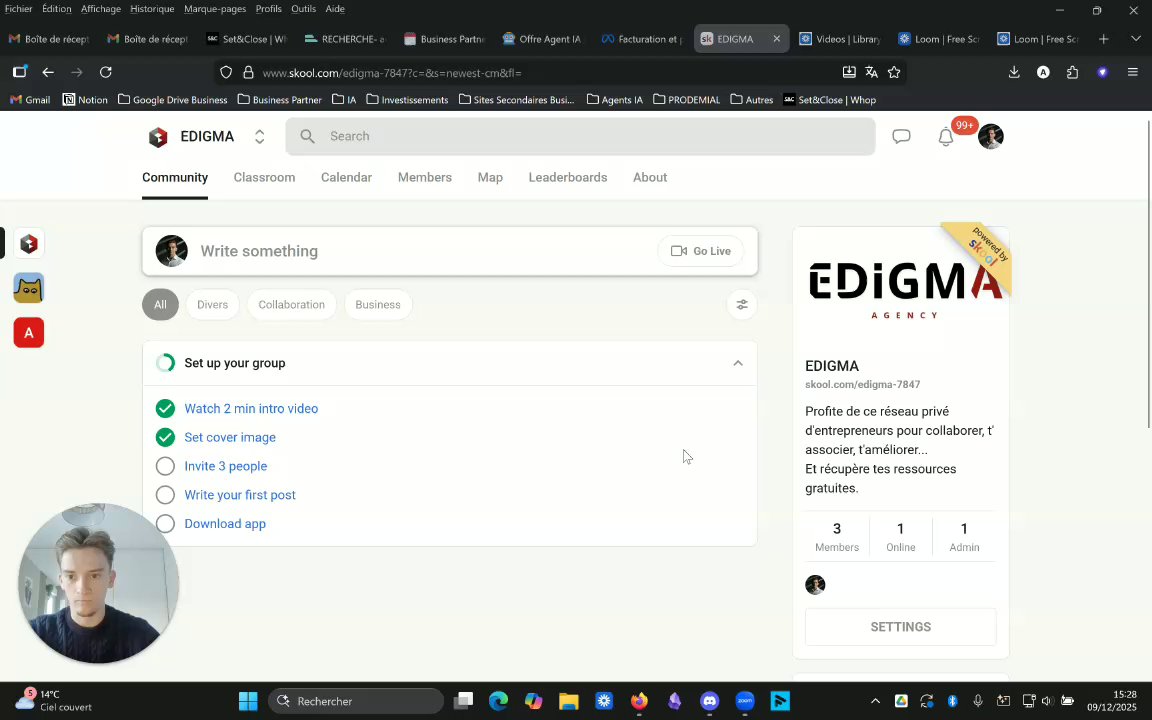1152x720 pixels.
Task: Click the checked circle for Watch intro video
Action: coord(165,408)
